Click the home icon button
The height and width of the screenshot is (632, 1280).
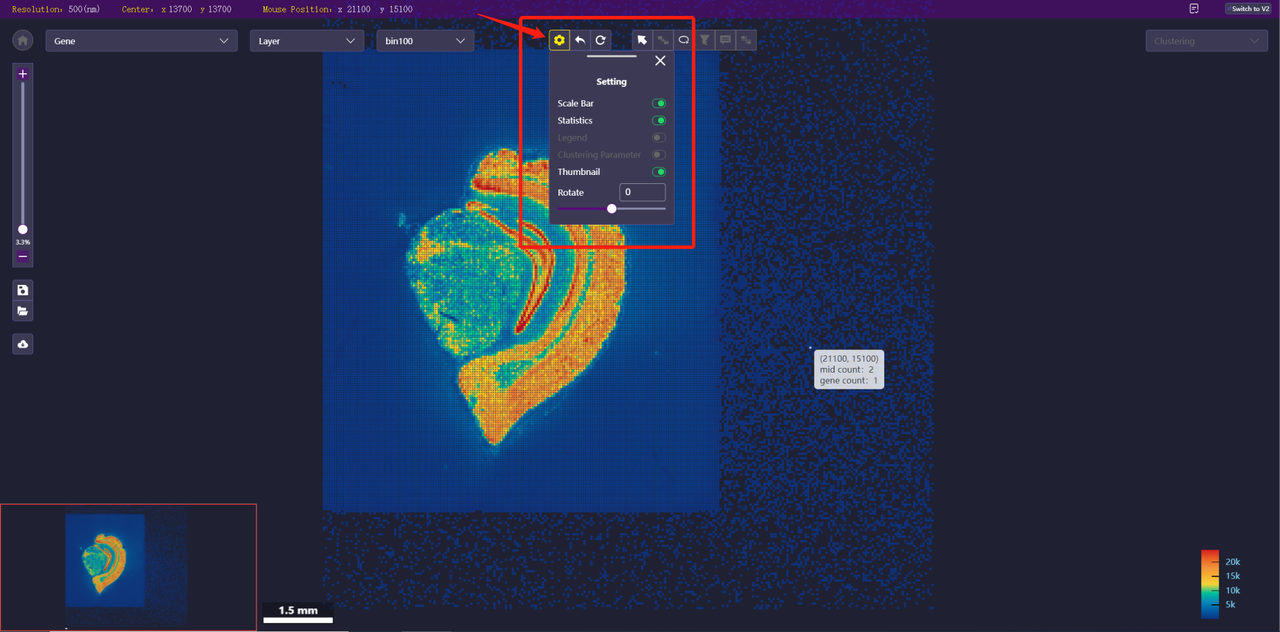tap(23, 41)
